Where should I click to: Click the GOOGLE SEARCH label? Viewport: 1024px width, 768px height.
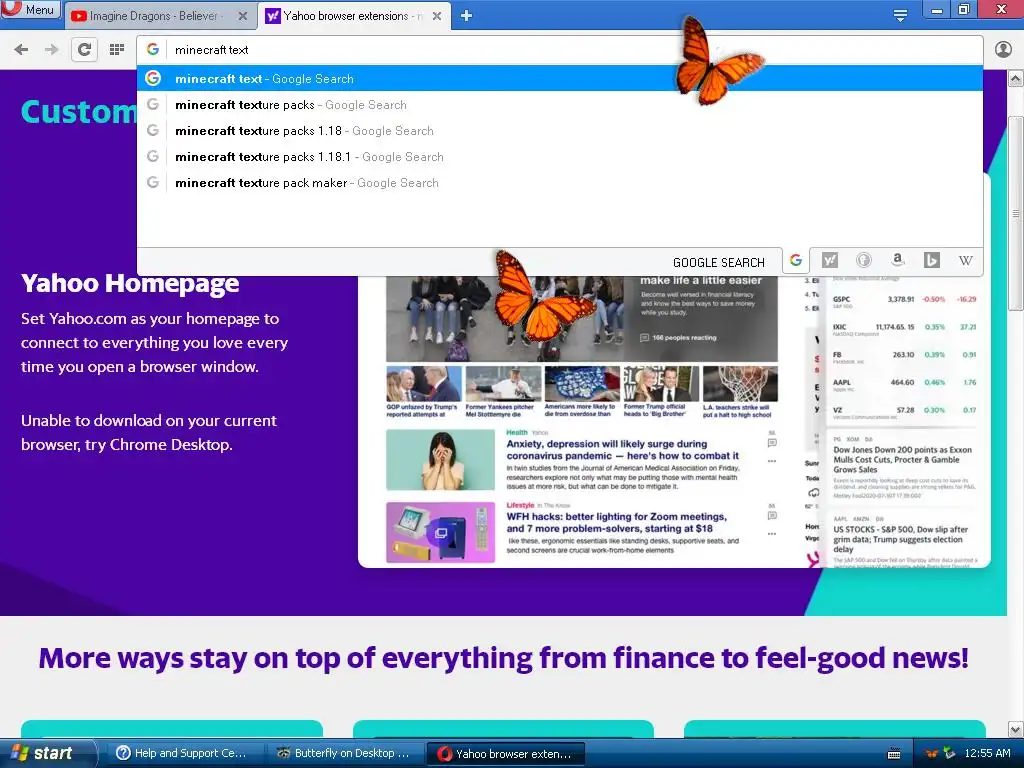click(718, 263)
